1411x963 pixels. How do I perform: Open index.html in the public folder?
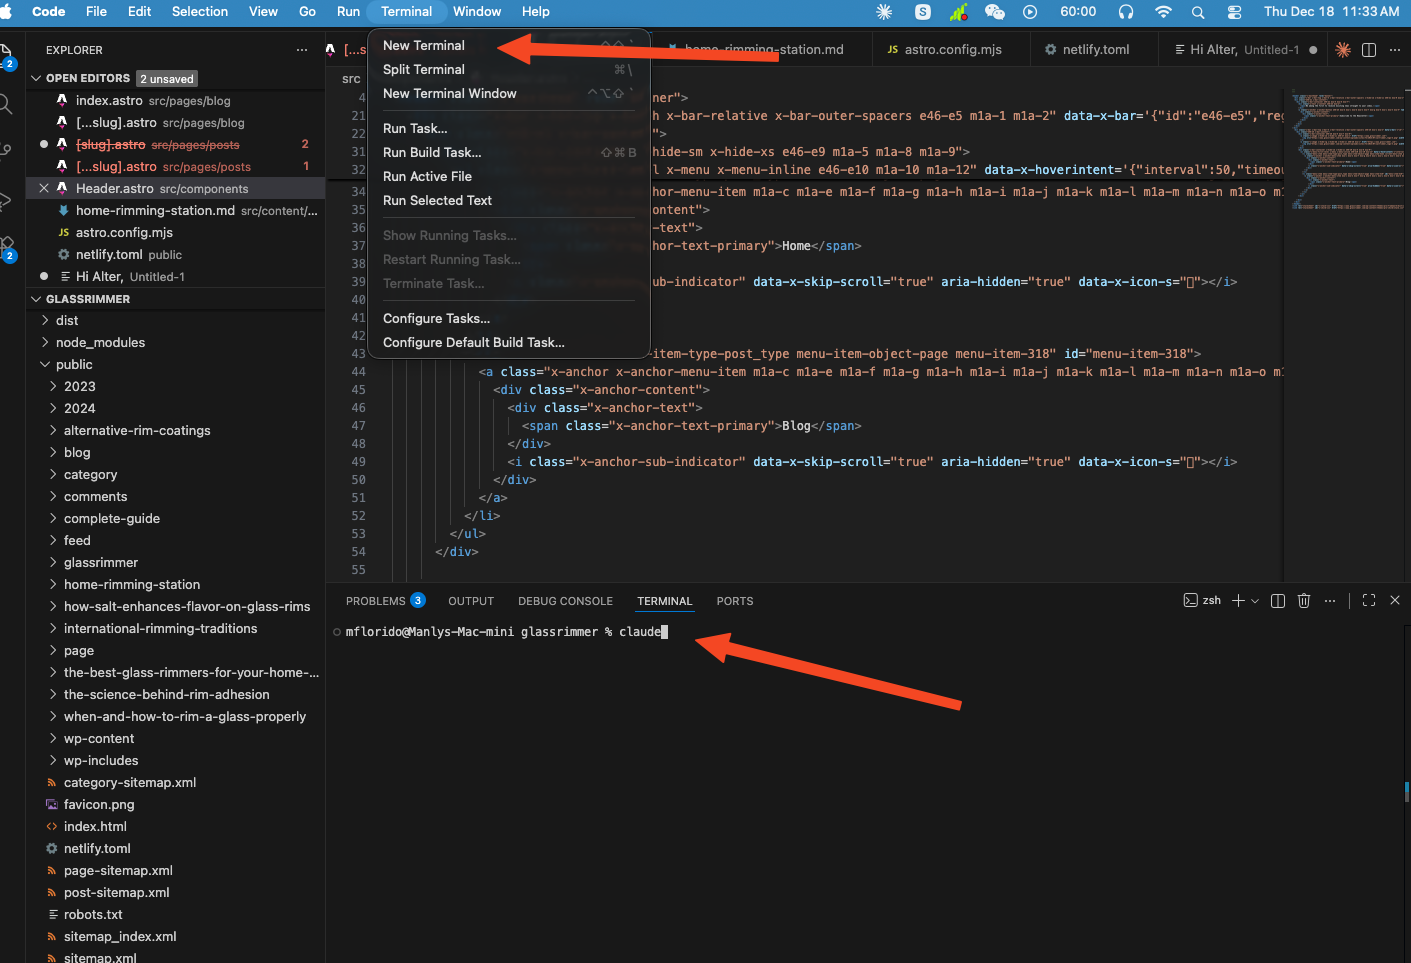point(176,826)
